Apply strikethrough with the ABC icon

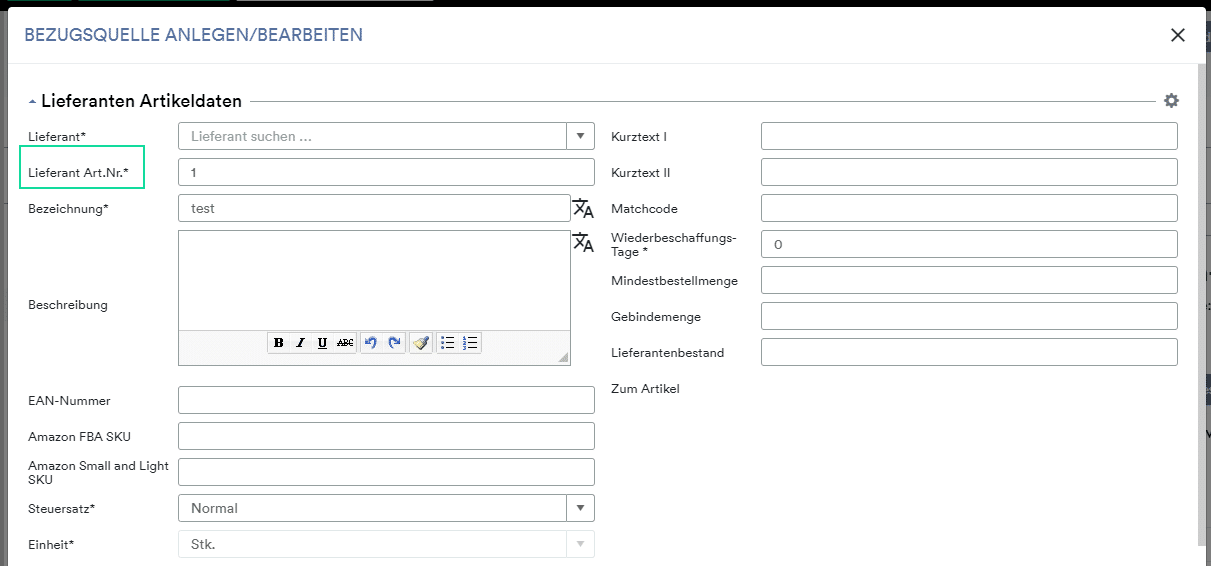pos(345,343)
